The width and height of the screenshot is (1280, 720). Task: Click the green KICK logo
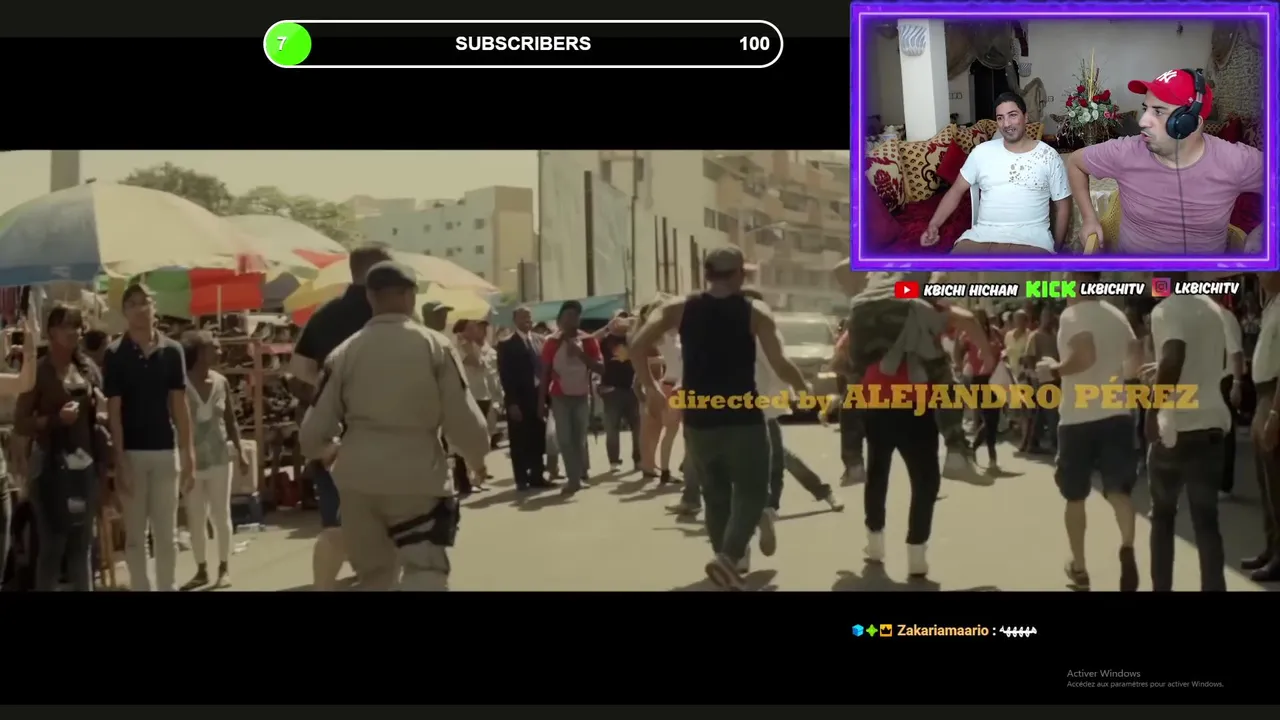tap(1050, 289)
